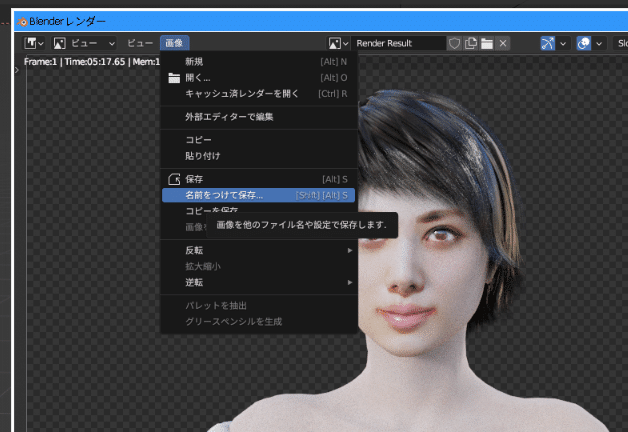Select コピー menu entry
Viewport: 628px width, 432px height.
258,140
